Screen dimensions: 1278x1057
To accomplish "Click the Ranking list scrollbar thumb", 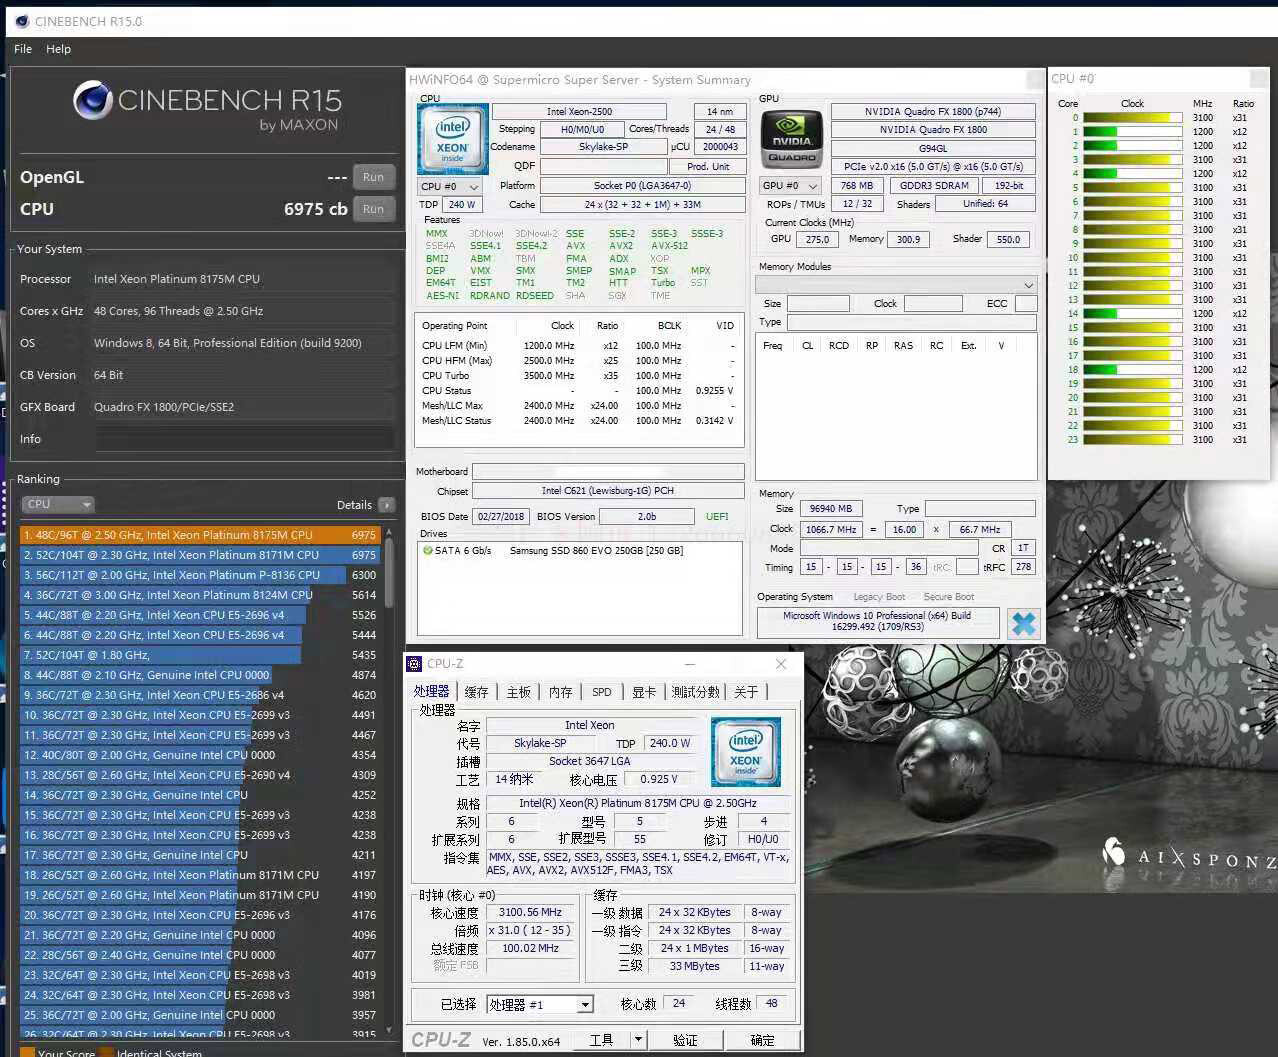I will (389, 573).
